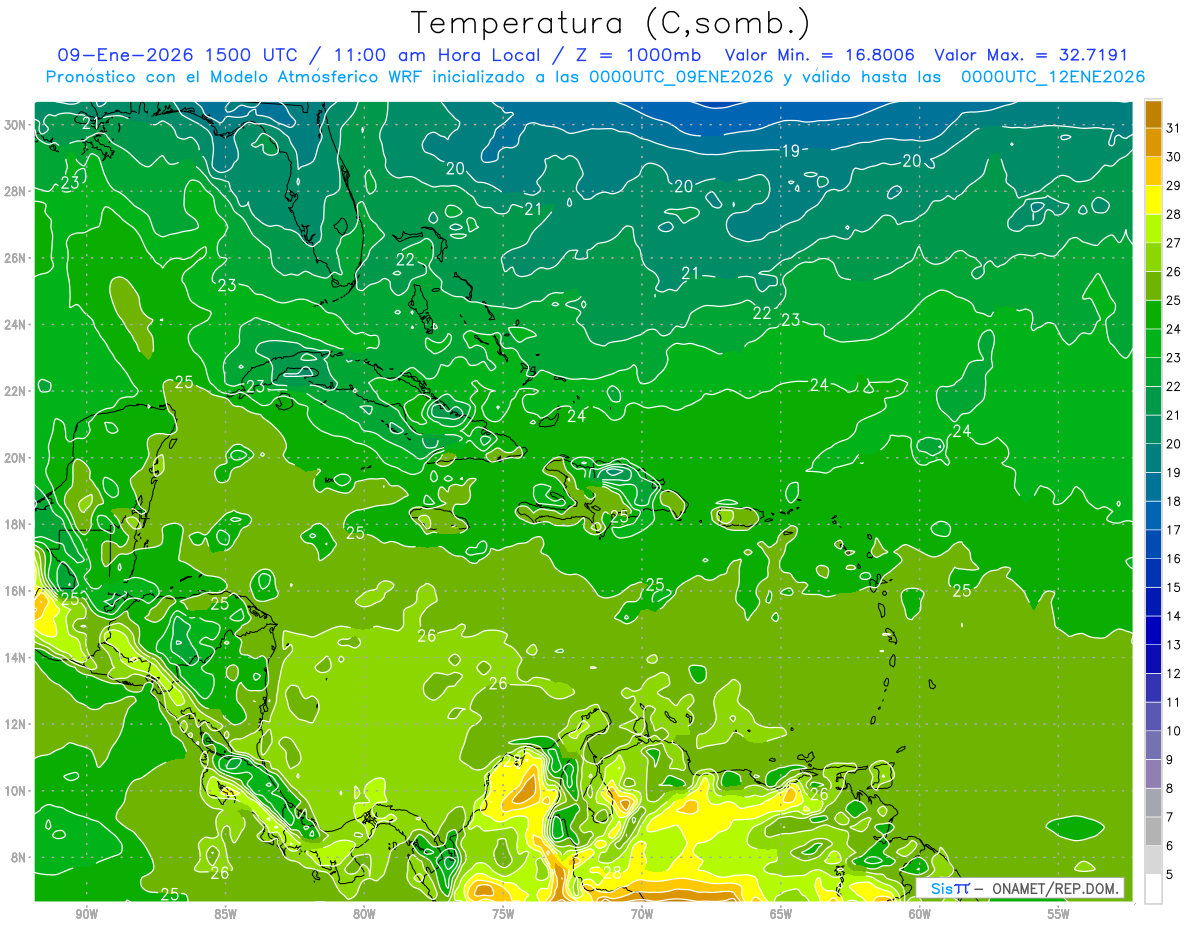
Task: Click the 16N latitude axis label
Action: point(16,591)
